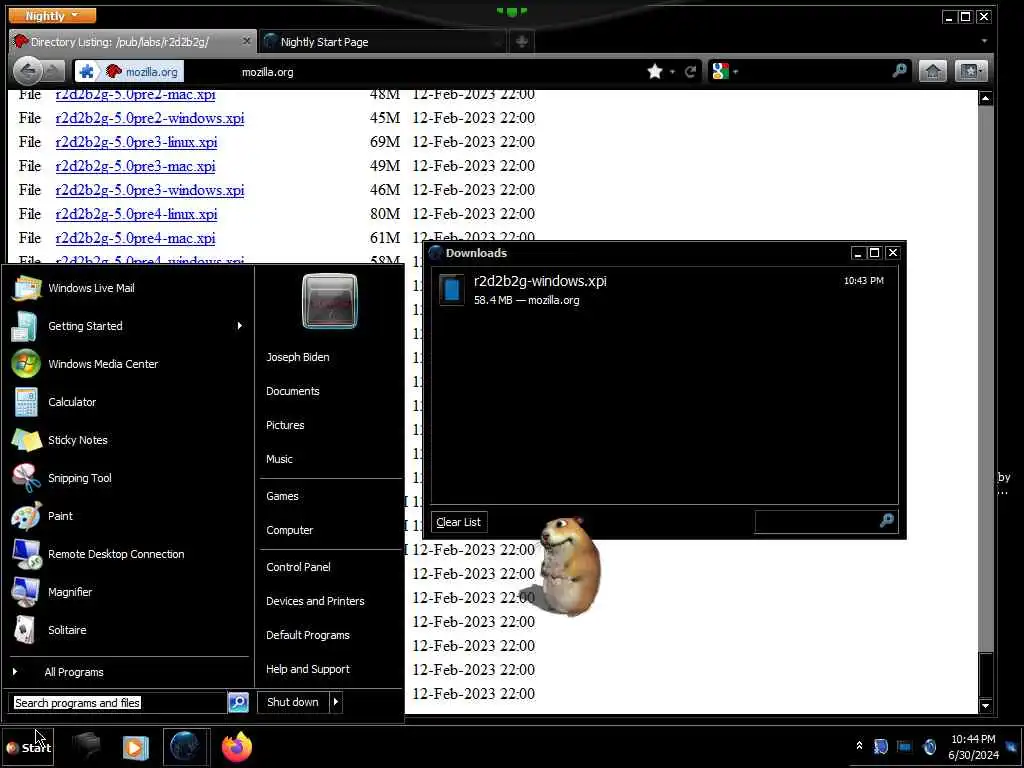Start Remote Desktop Connection
1024x768 pixels.
click(x=127, y=554)
